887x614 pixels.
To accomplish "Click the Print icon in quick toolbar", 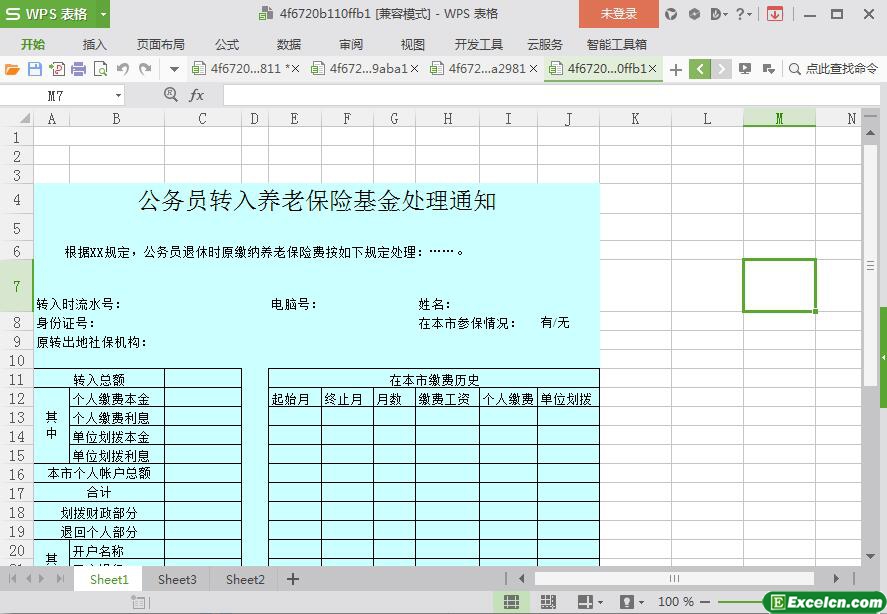I will 78,69.
